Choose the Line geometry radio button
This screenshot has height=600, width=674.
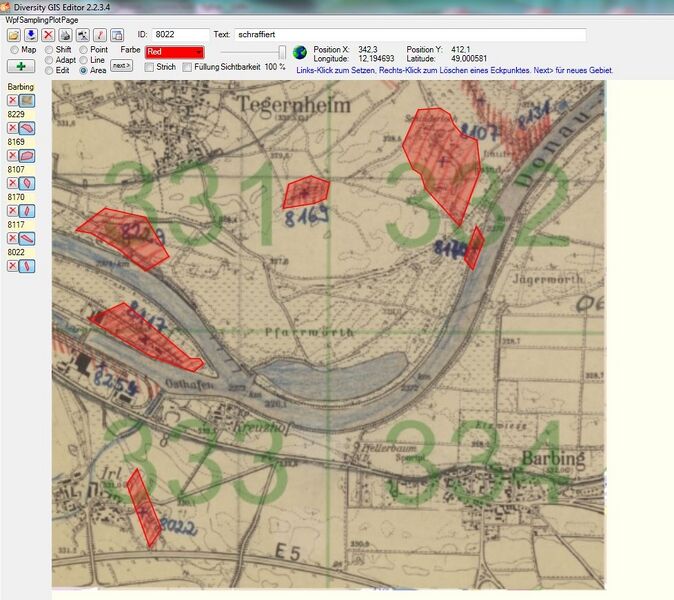click(83, 60)
